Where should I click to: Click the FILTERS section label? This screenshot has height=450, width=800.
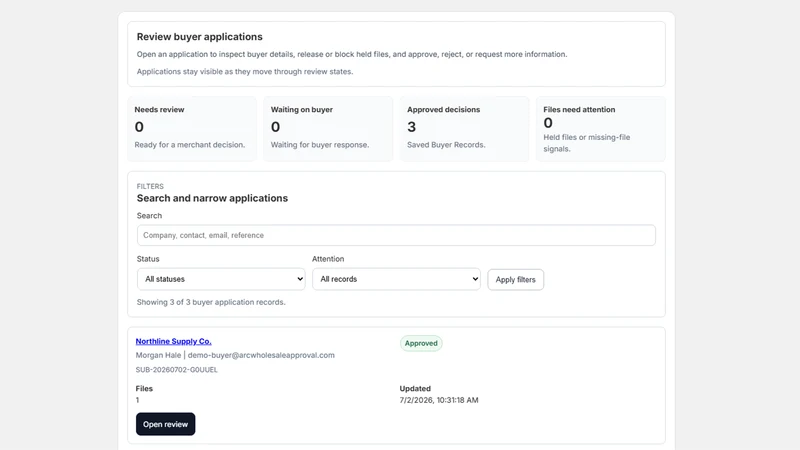tap(150, 186)
